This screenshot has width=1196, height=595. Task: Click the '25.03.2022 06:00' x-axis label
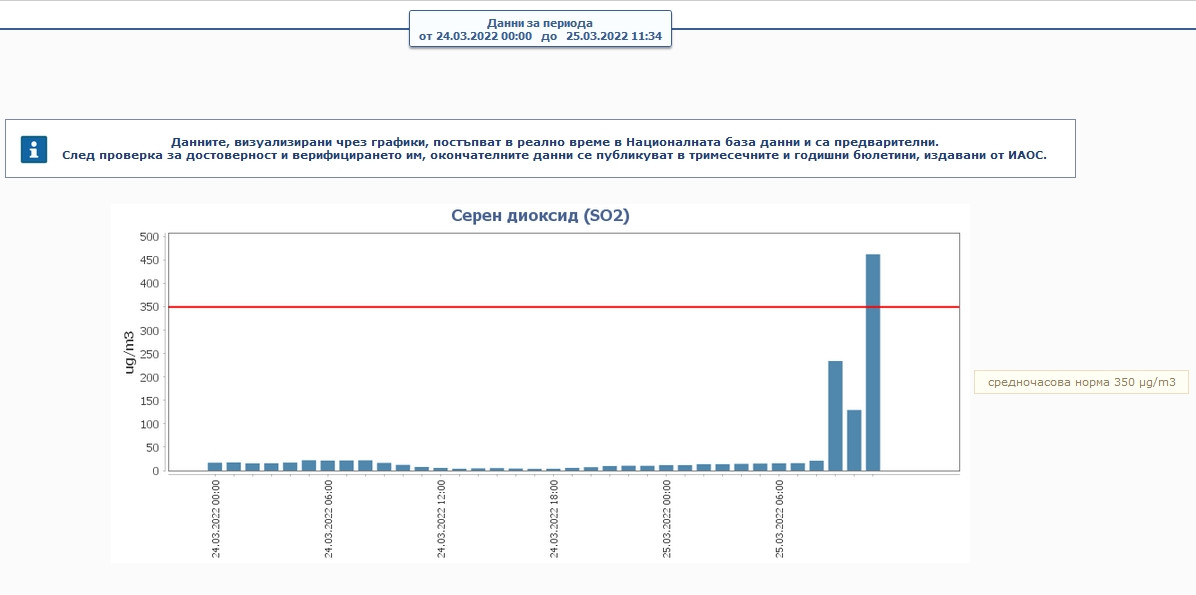pos(779,518)
